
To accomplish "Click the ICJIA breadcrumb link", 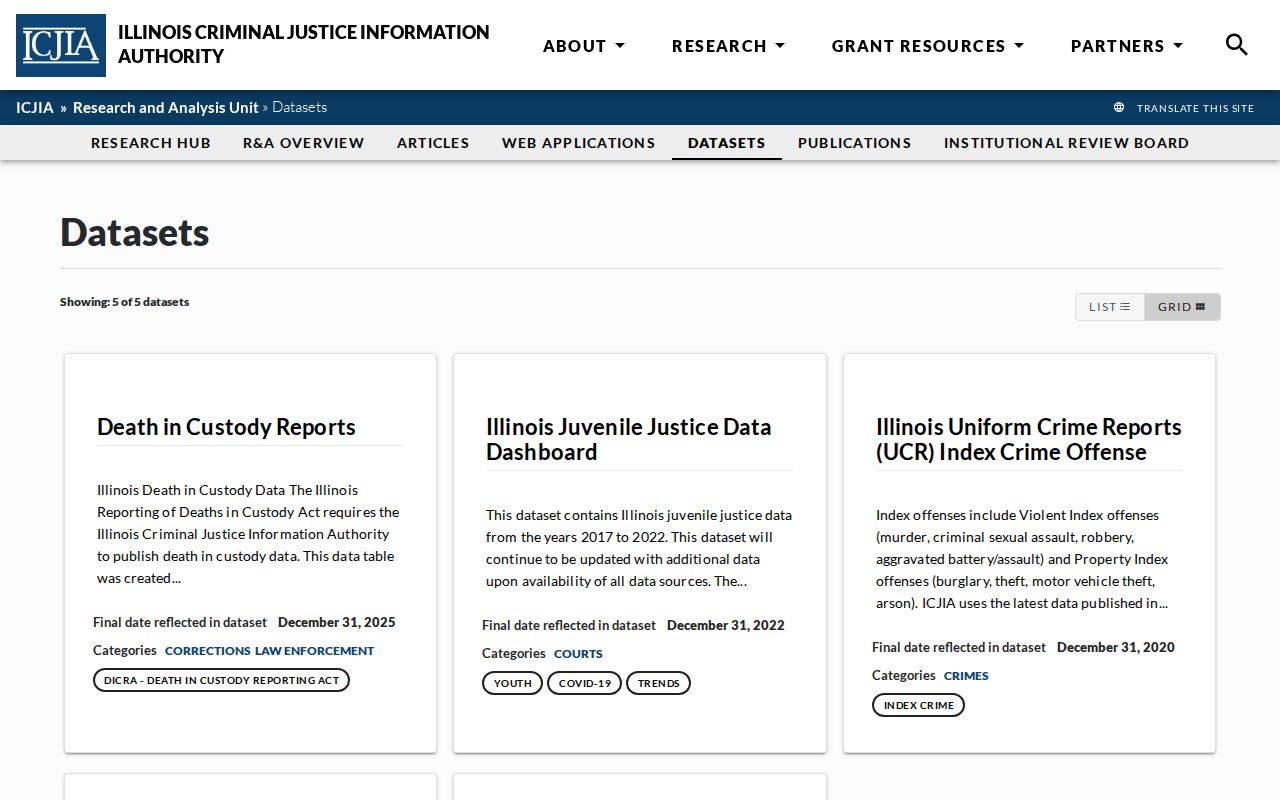I will click(35, 108).
